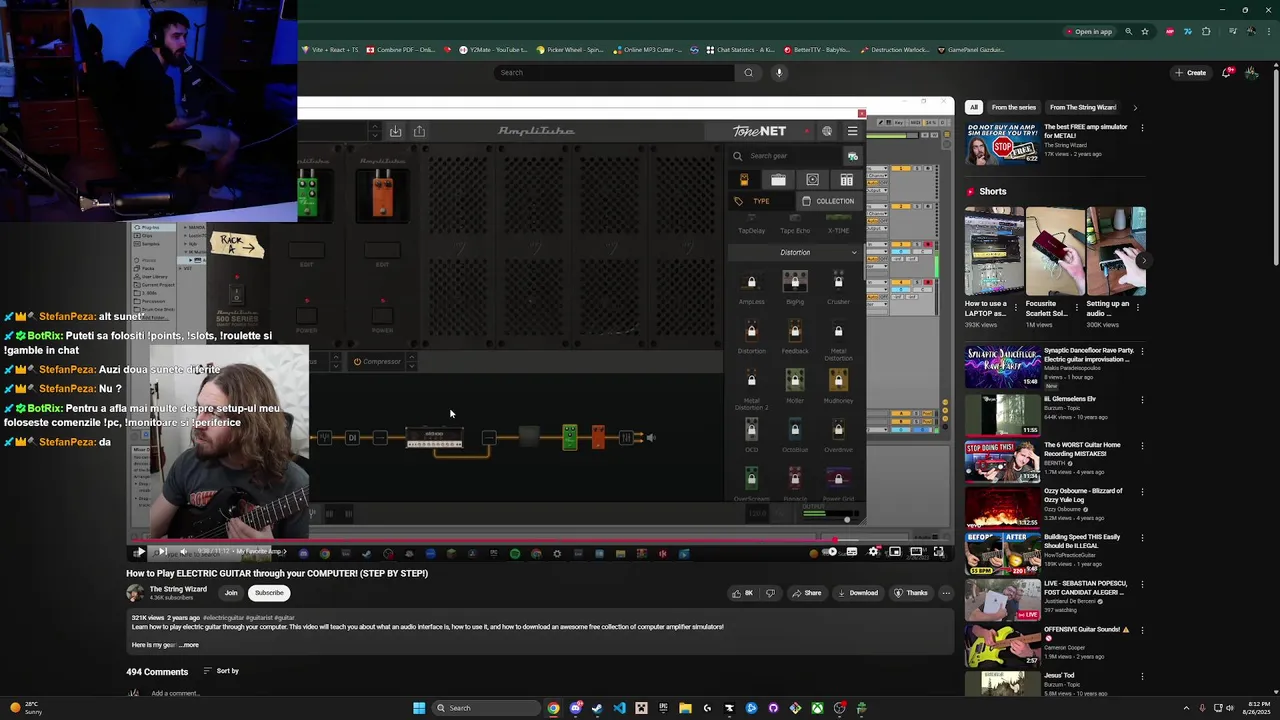Click the Join button for the channel
Image resolution: width=1280 pixels, height=720 pixels.
231,593
